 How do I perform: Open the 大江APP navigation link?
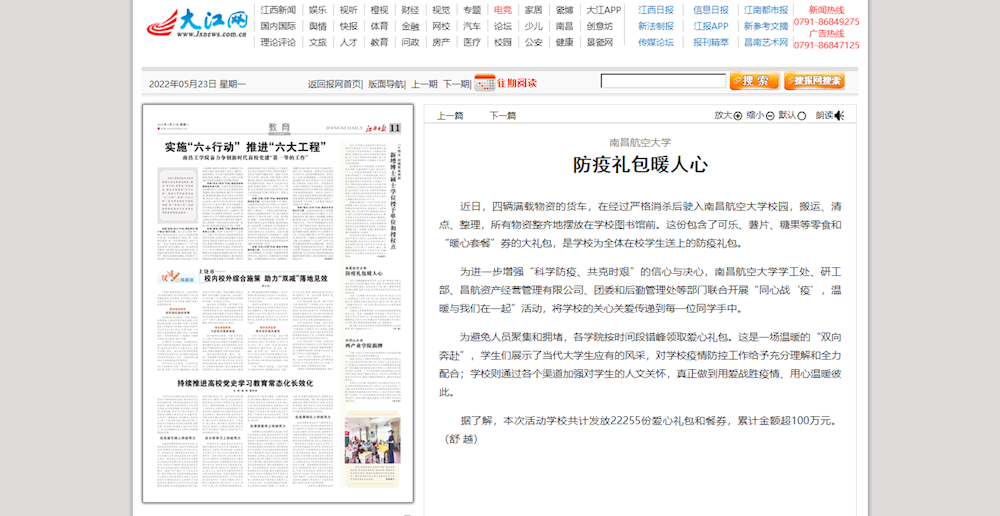[603, 10]
